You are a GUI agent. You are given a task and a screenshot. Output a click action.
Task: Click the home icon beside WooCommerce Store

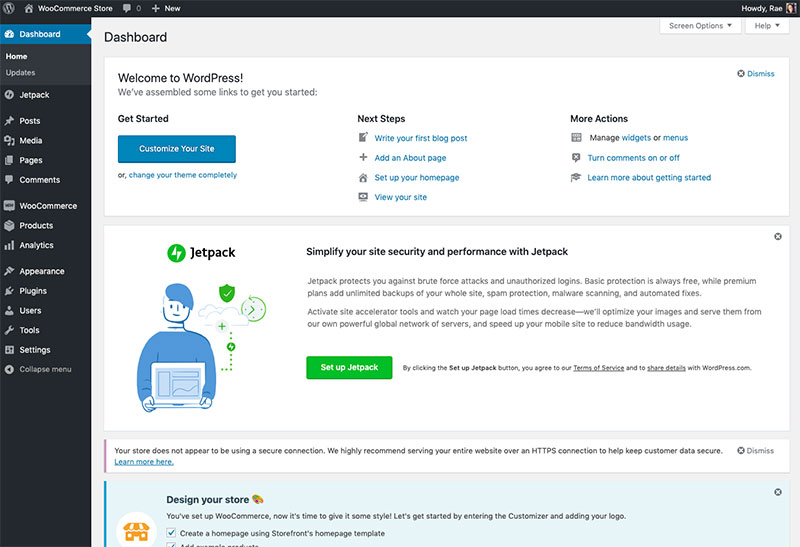(x=29, y=8)
